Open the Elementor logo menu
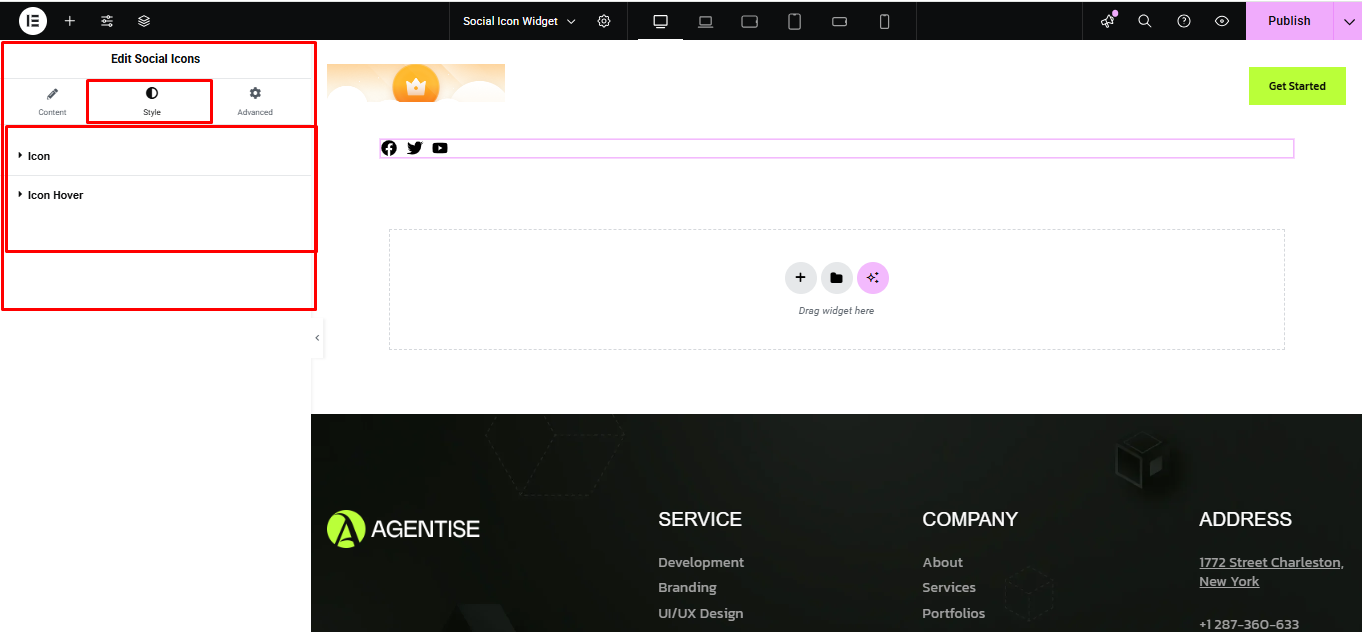This screenshot has width=1362, height=632. coord(33,20)
